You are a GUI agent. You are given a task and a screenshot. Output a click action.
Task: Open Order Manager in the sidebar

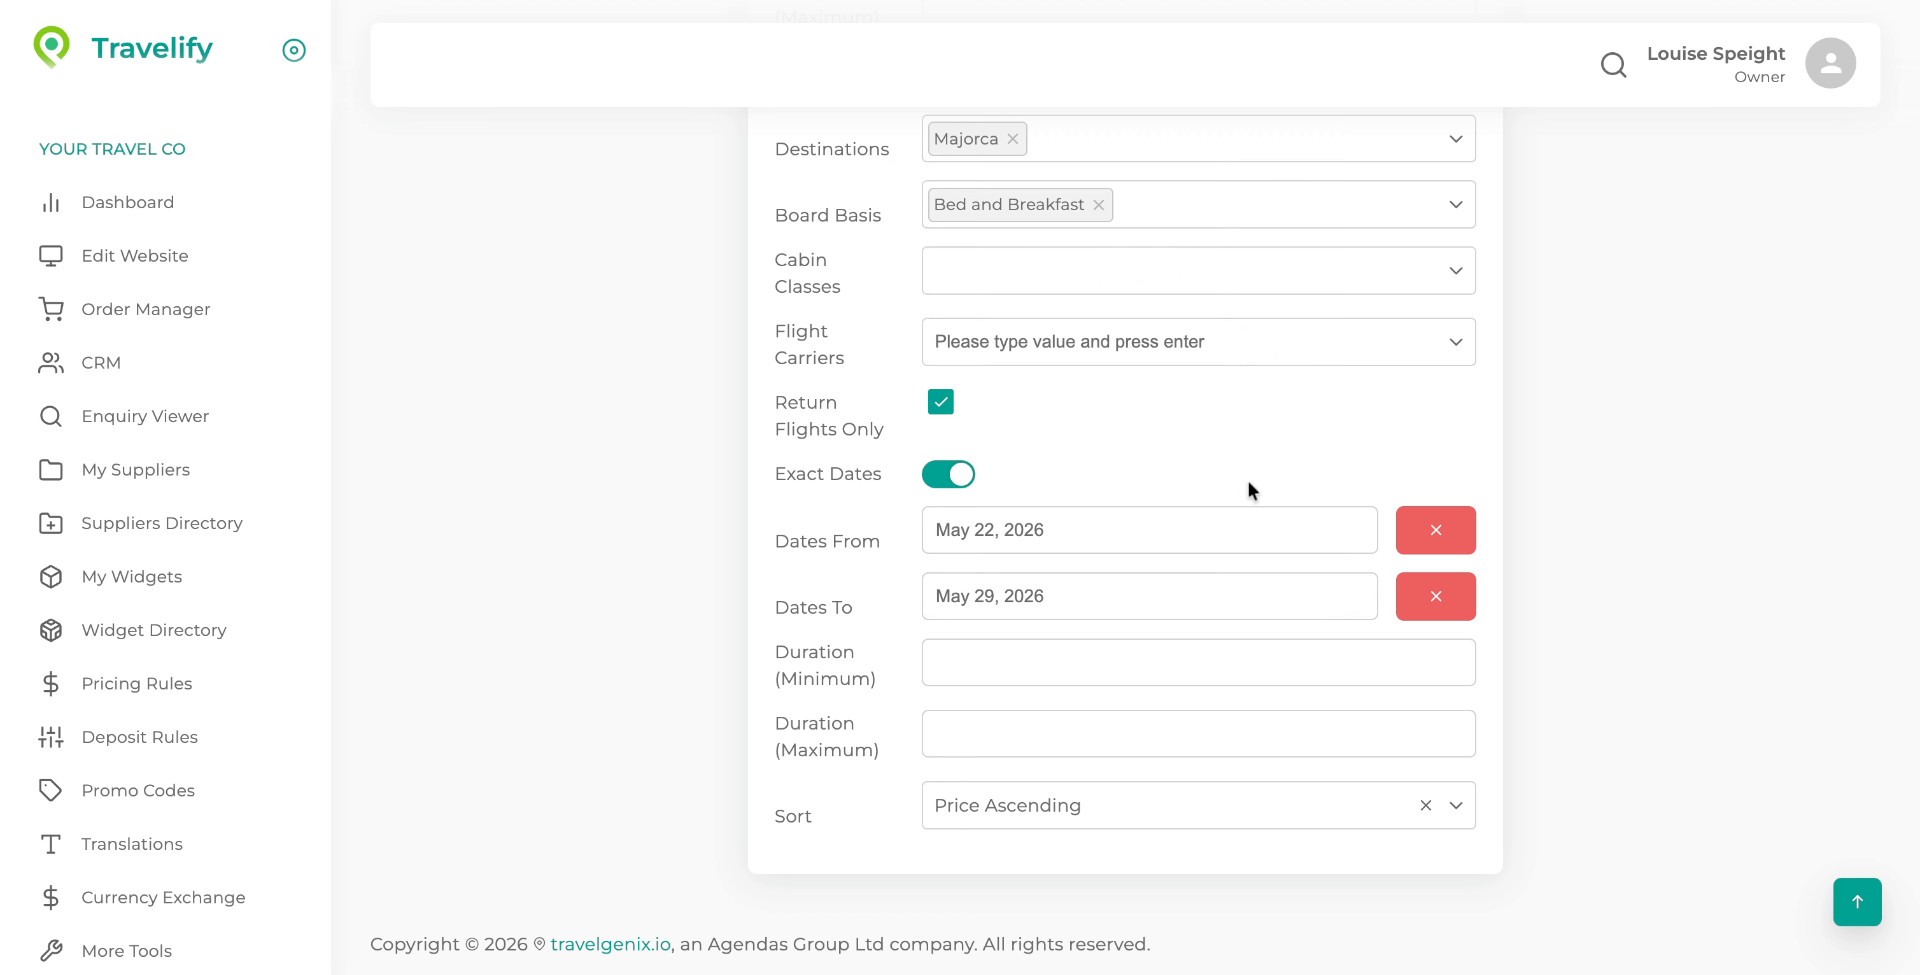(x=146, y=309)
